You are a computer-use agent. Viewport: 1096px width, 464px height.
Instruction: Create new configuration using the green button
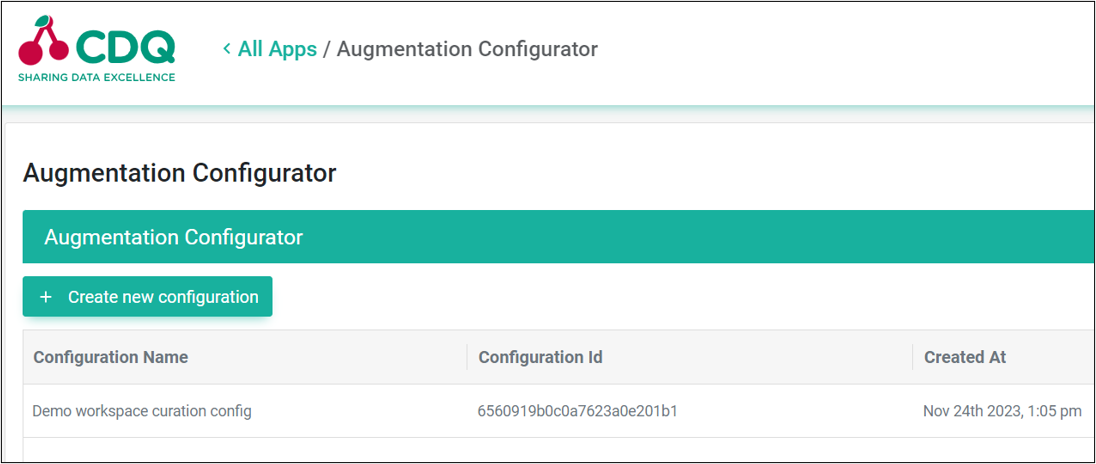(147, 296)
